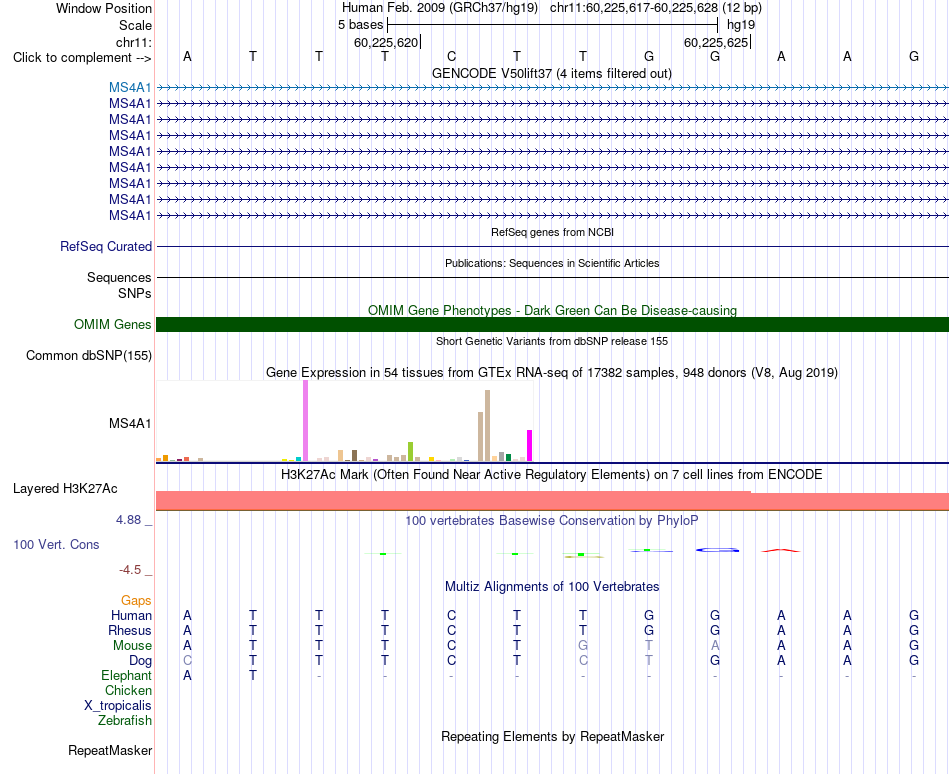950x774 pixels.
Task: Click the light gray A in the Mouse row
Action: (x=715, y=646)
